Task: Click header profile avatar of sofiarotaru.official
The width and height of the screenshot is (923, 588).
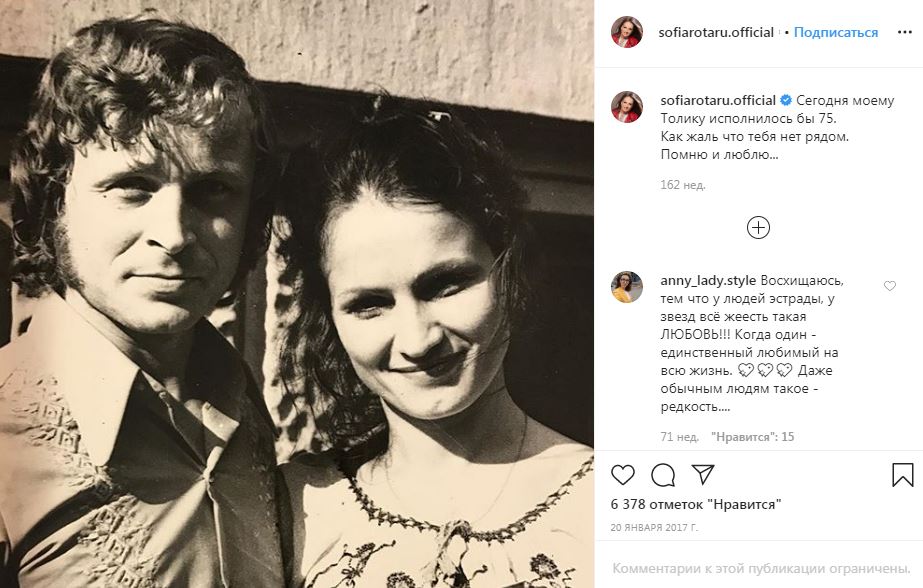Action: pyautogui.click(x=627, y=32)
